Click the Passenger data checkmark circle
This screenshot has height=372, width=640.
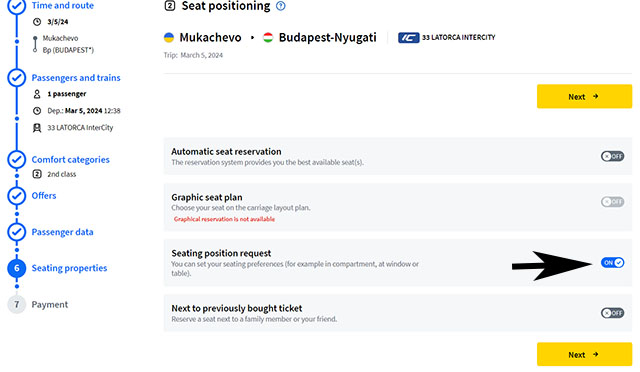pos(17,232)
